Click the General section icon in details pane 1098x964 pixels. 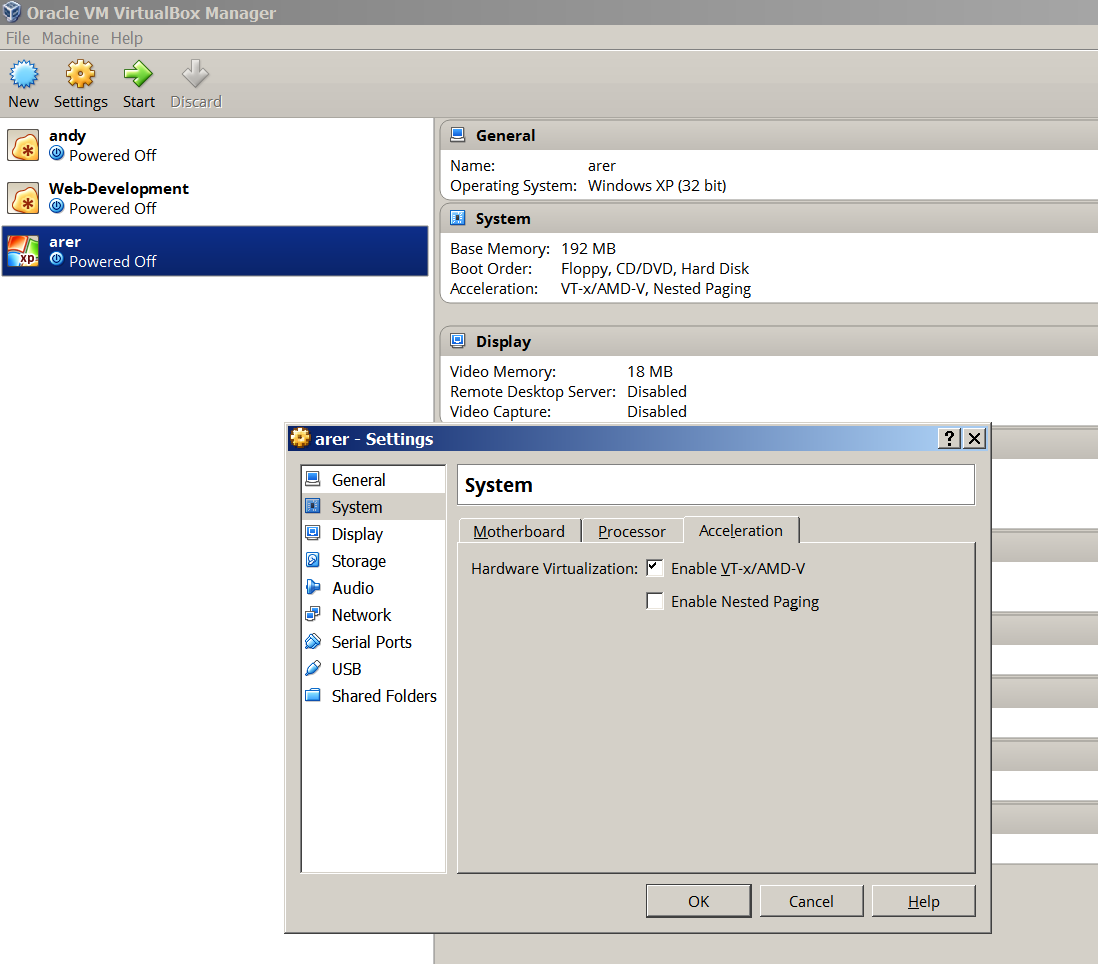pyautogui.click(x=457, y=134)
